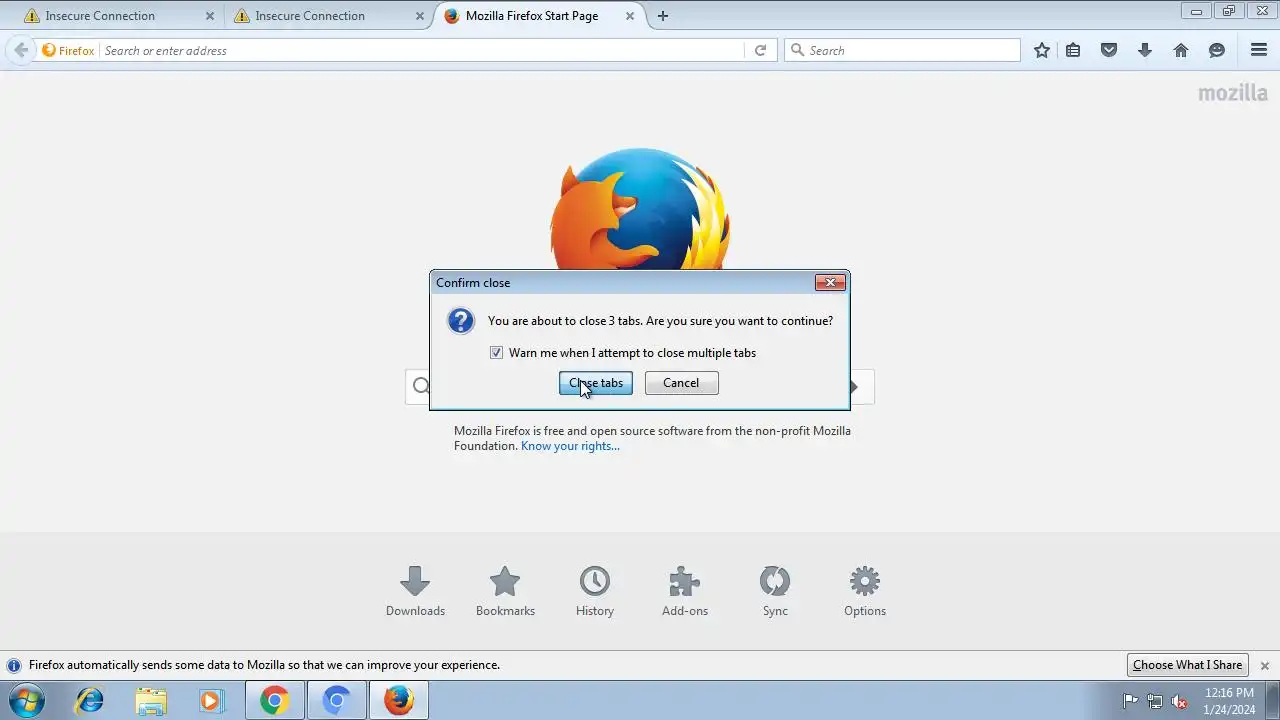Image resolution: width=1280 pixels, height=720 pixels.
Task: Click the Choose What I Share button
Action: [1187, 665]
